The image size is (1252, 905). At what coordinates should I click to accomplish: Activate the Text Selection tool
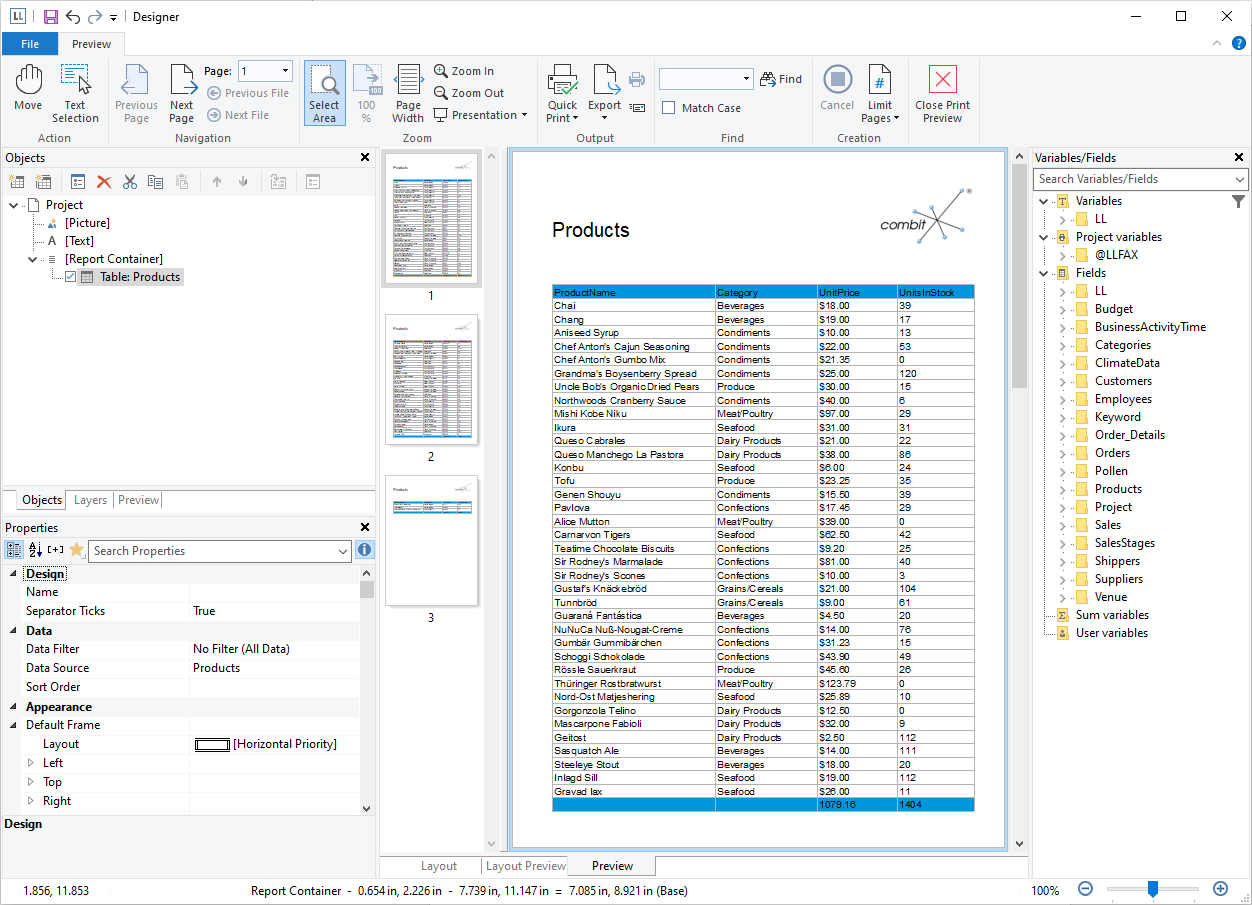click(75, 92)
